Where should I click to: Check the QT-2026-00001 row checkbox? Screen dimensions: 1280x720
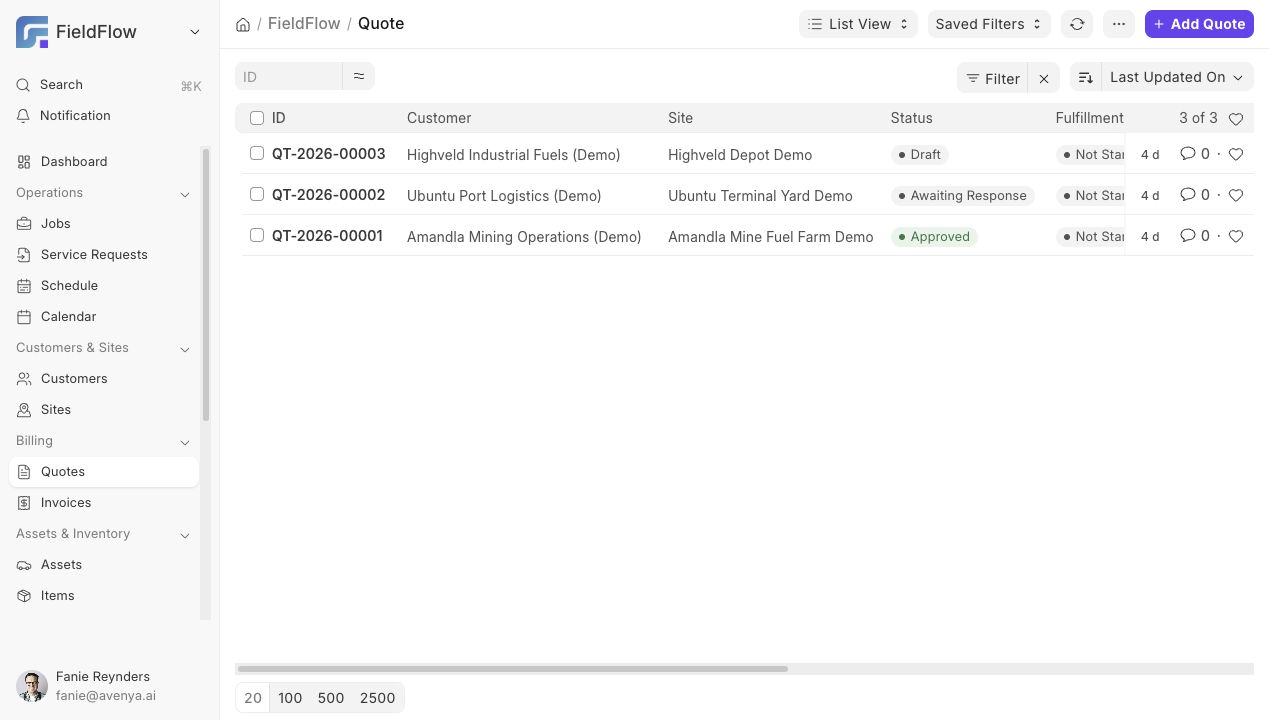257,235
